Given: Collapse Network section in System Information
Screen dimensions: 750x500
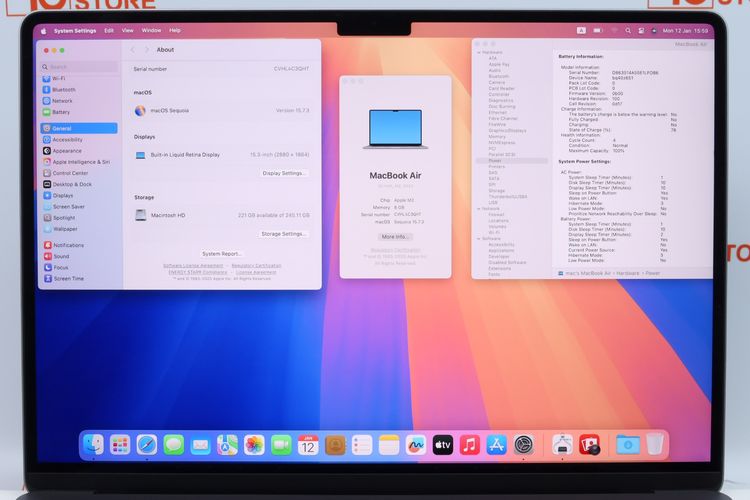Looking at the screenshot, I should pyautogui.click(x=479, y=209).
